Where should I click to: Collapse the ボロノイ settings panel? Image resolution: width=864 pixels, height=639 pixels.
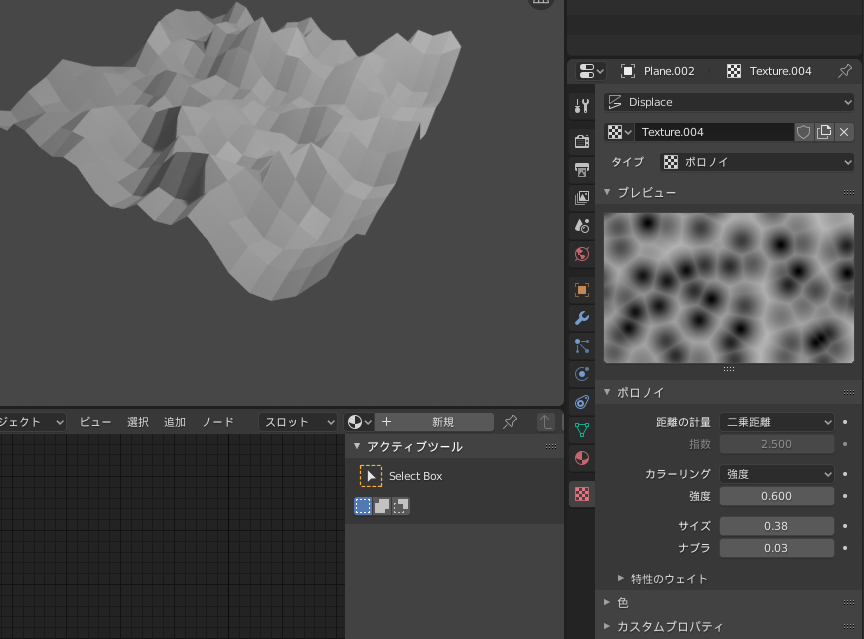(x=607, y=392)
